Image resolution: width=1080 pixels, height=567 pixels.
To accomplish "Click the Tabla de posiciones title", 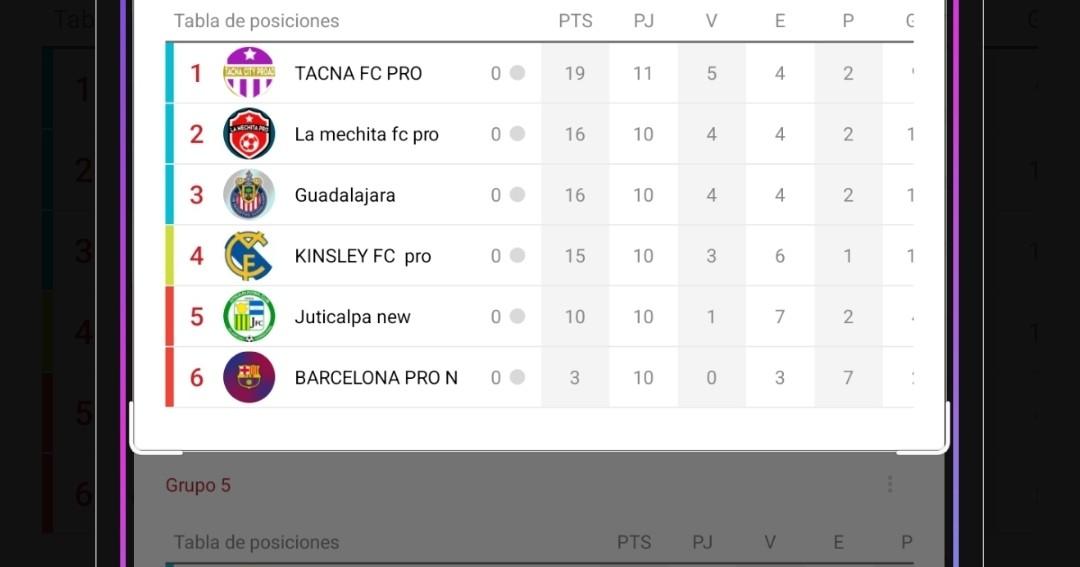I will [x=256, y=21].
